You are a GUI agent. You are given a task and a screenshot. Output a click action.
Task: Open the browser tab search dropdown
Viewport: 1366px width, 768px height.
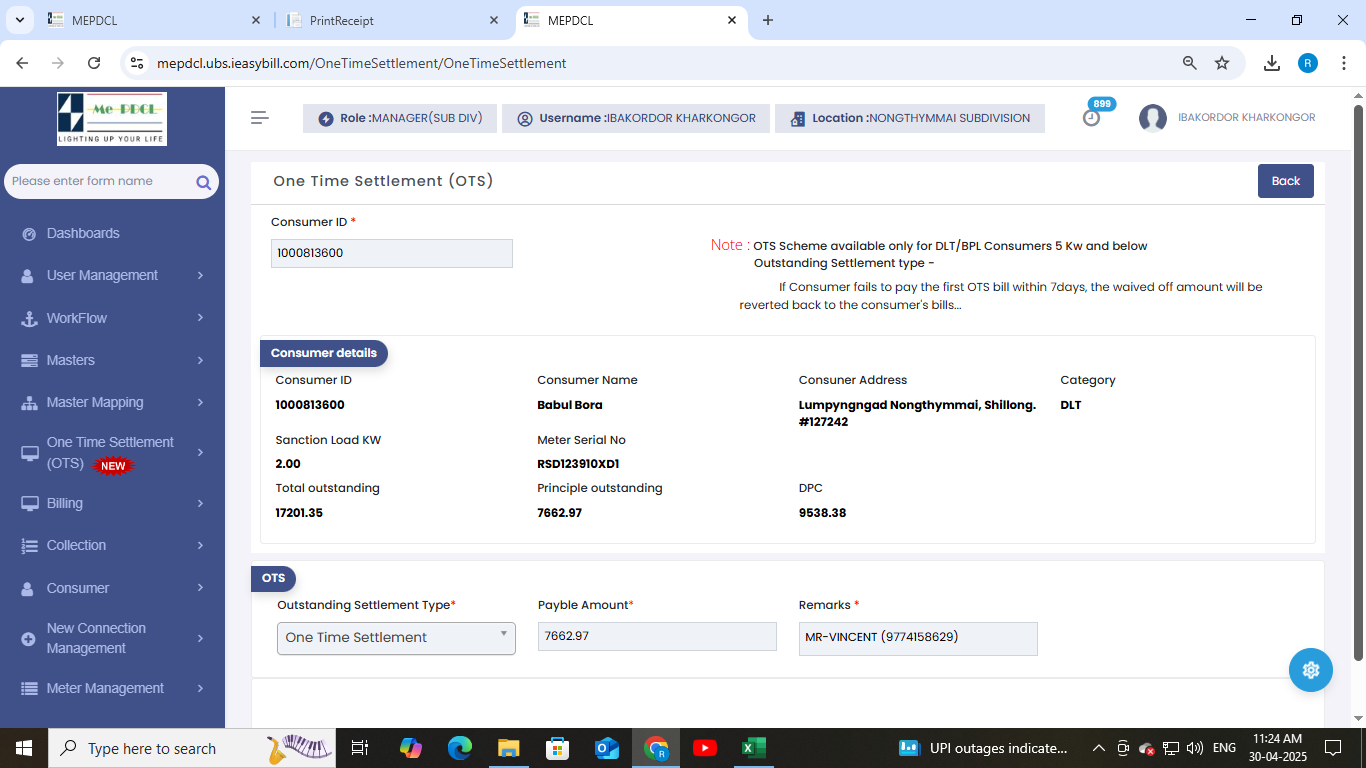tap(19, 20)
